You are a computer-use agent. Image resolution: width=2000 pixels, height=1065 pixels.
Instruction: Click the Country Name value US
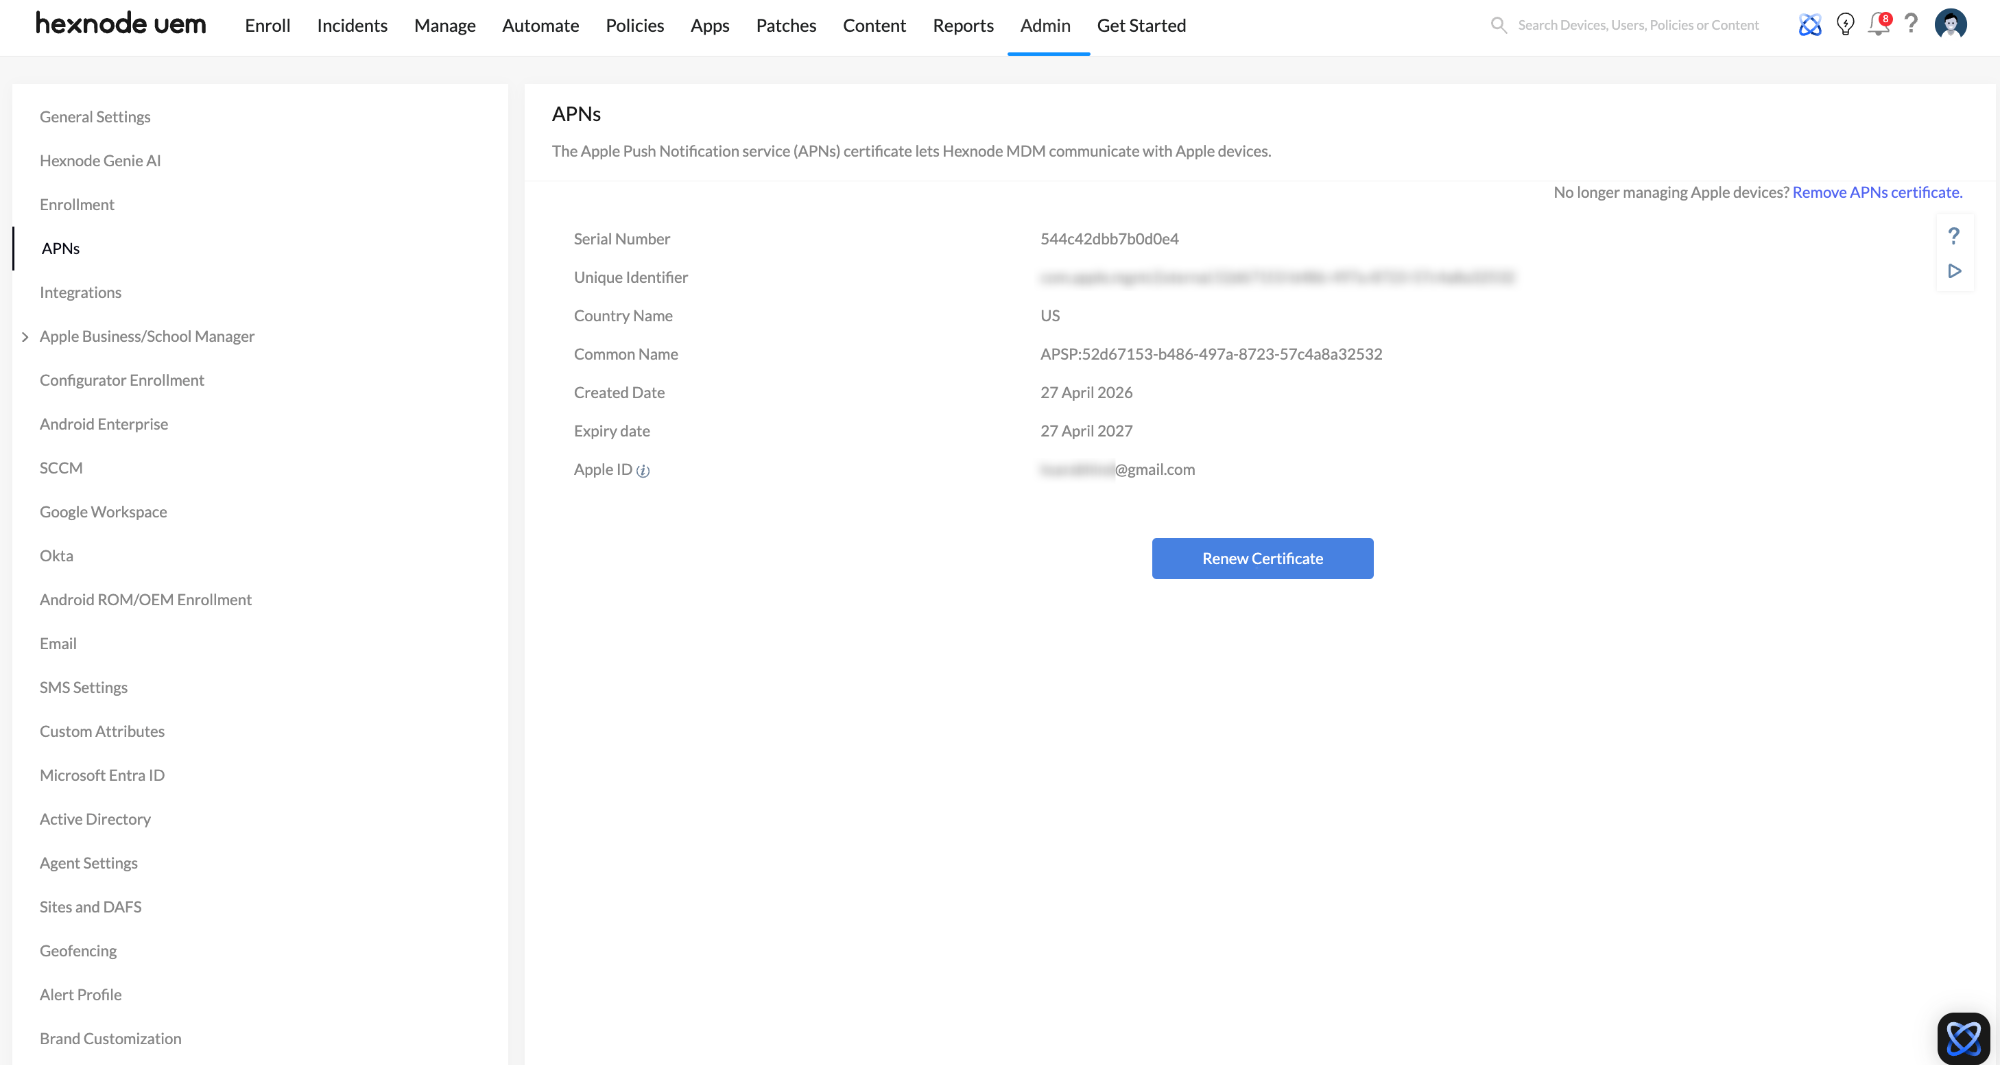pos(1050,316)
